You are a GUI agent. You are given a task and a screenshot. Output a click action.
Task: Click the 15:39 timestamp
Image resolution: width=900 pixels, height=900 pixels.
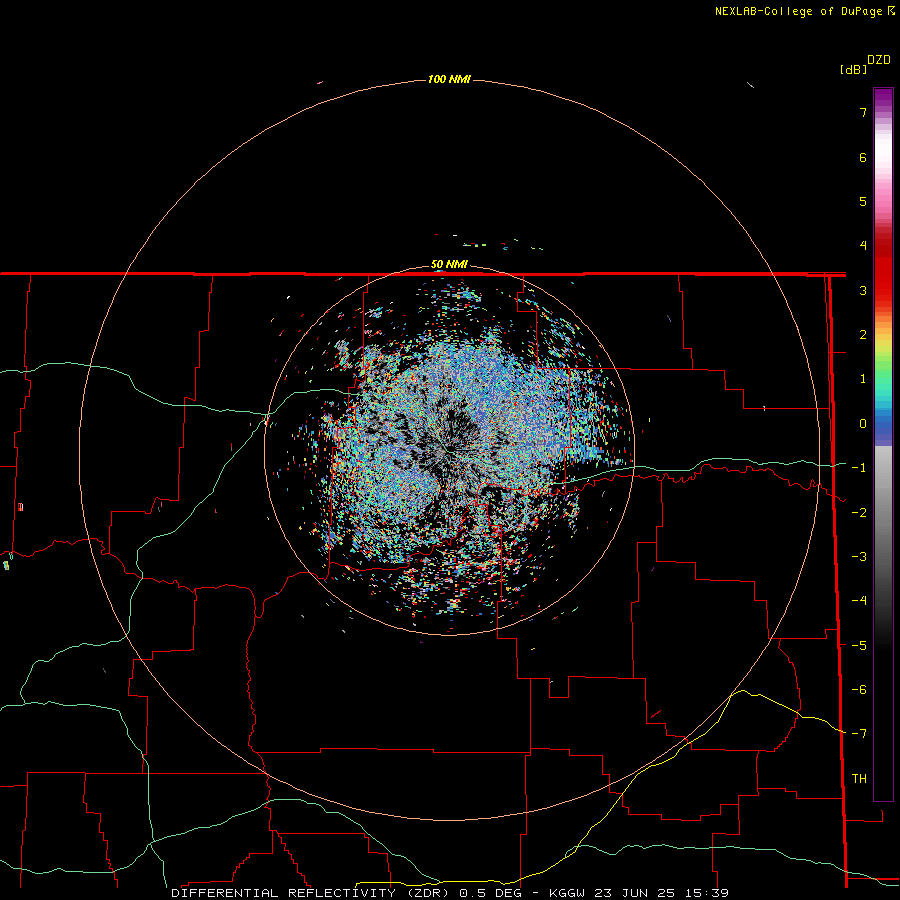click(x=707, y=893)
